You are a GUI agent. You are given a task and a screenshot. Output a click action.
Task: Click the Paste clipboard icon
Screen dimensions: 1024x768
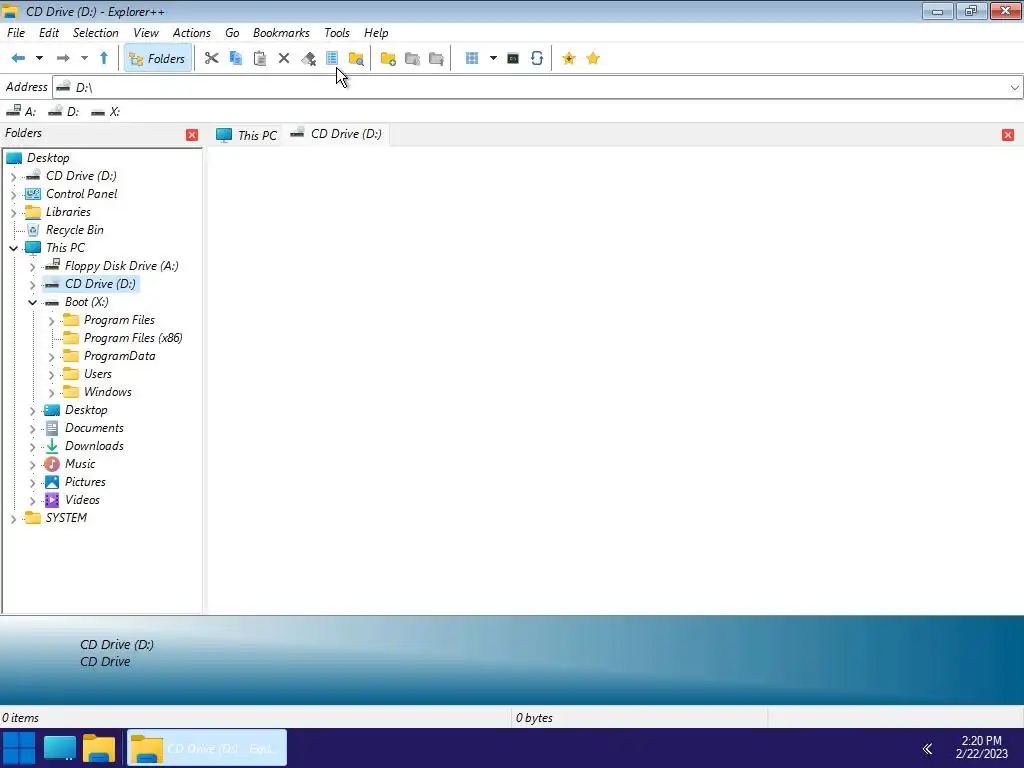tap(260, 59)
